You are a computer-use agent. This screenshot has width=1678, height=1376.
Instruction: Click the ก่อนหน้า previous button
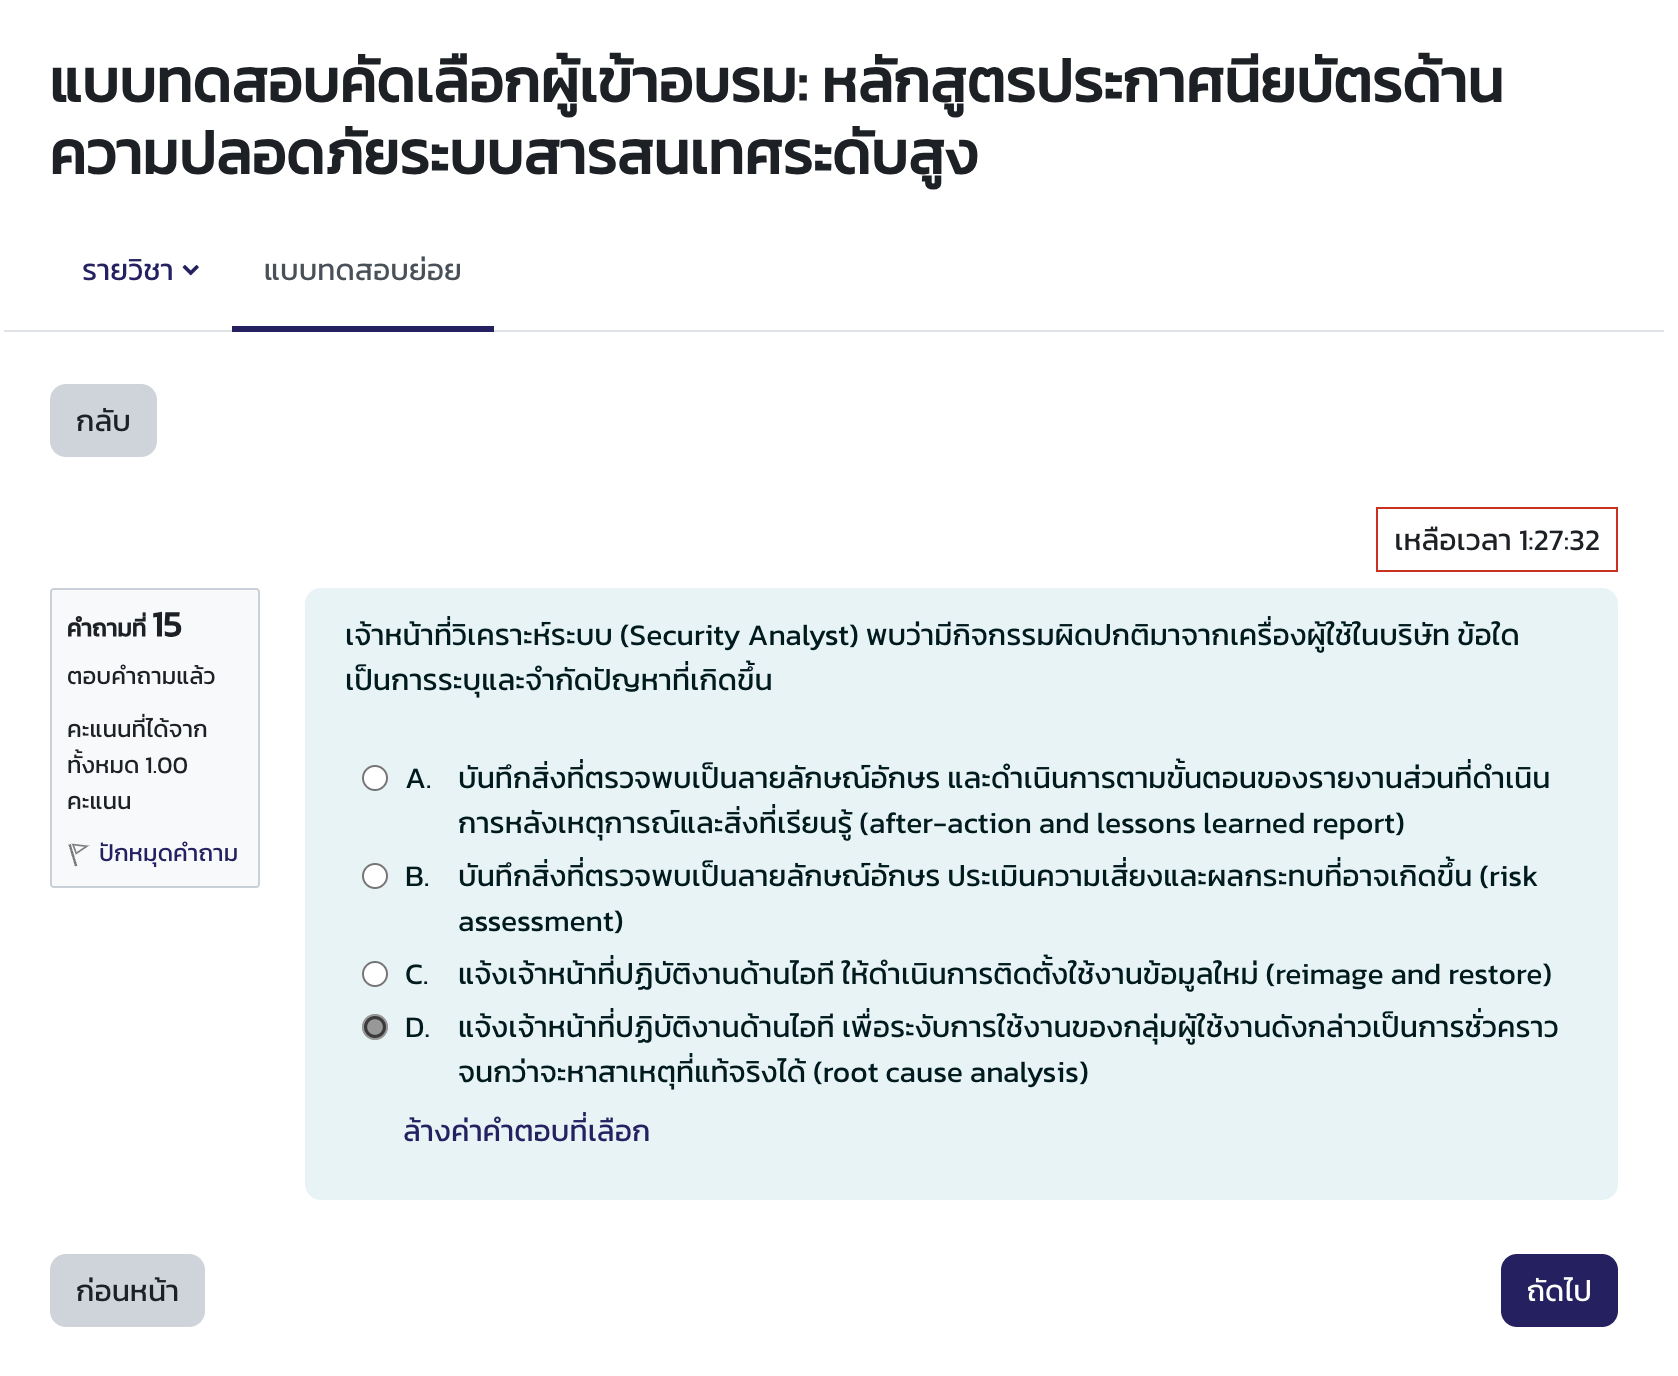(127, 1291)
